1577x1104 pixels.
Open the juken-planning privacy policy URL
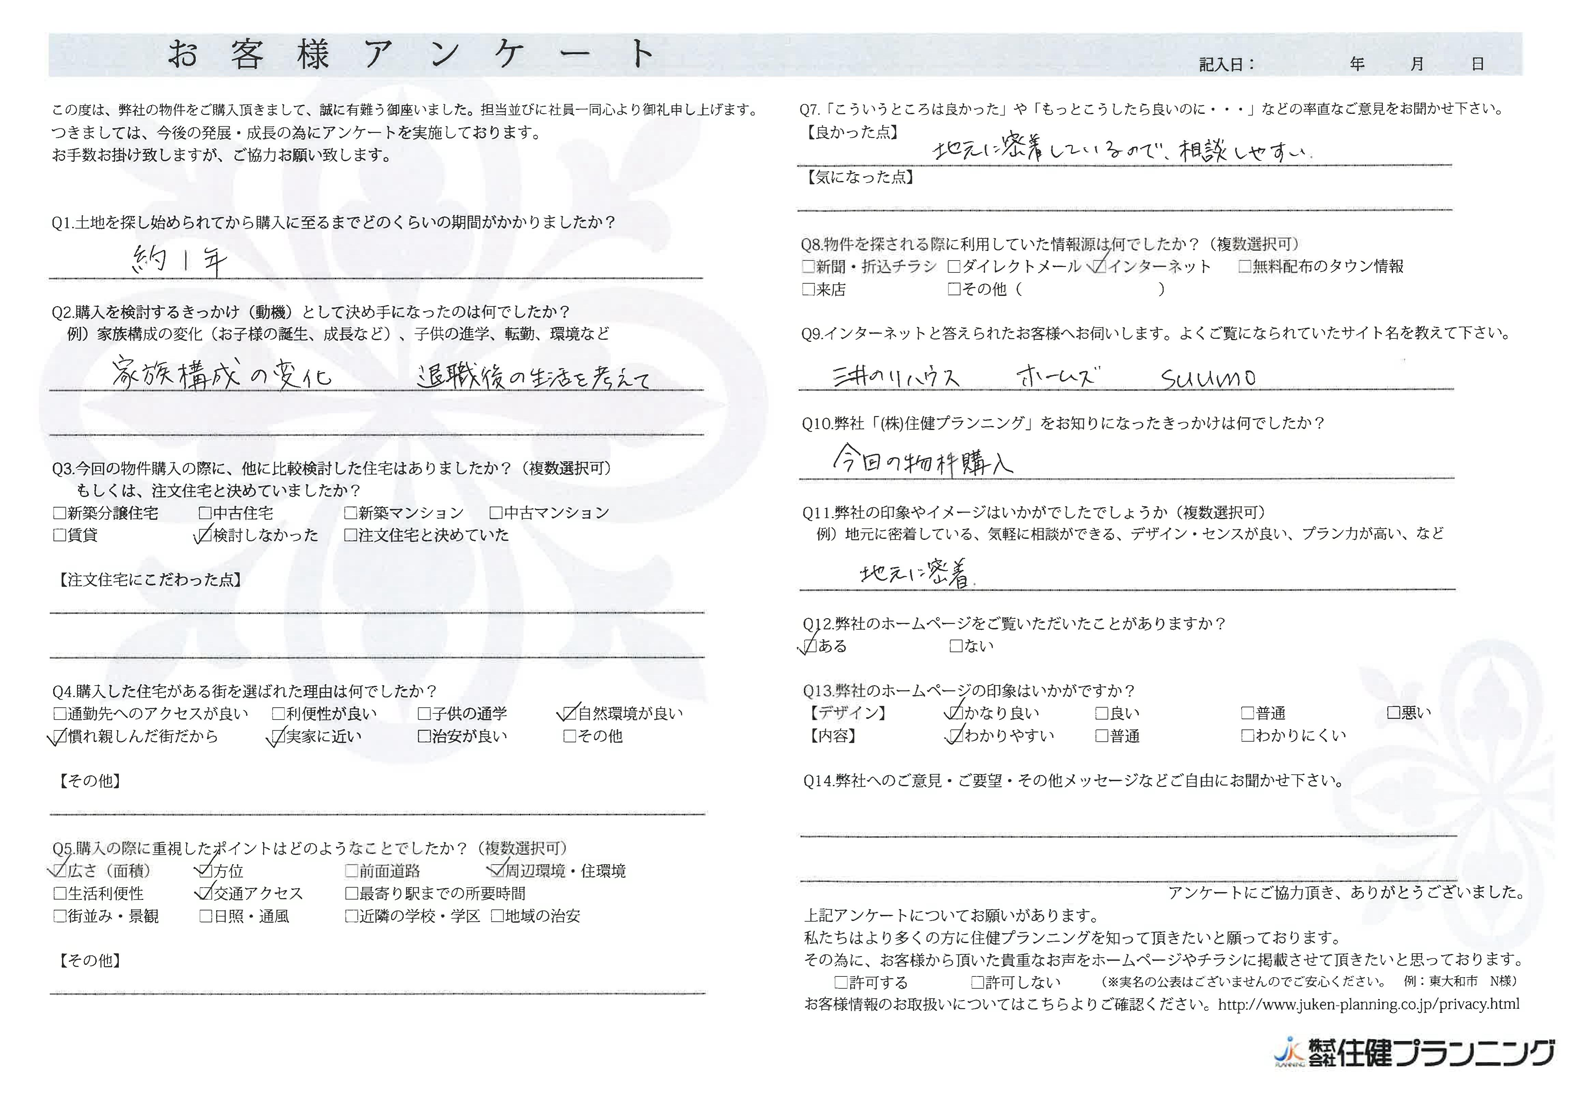click(x=1368, y=1004)
